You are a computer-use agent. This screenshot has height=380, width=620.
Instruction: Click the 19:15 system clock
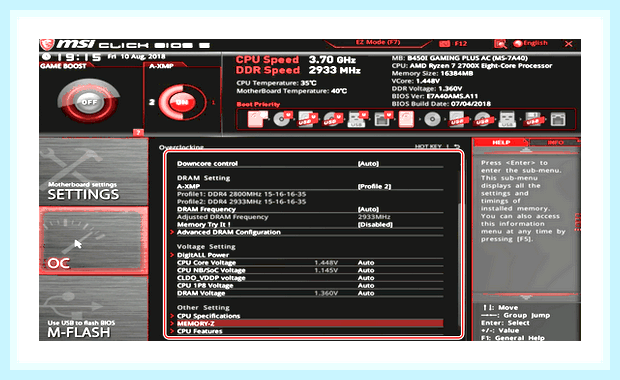click(78, 57)
